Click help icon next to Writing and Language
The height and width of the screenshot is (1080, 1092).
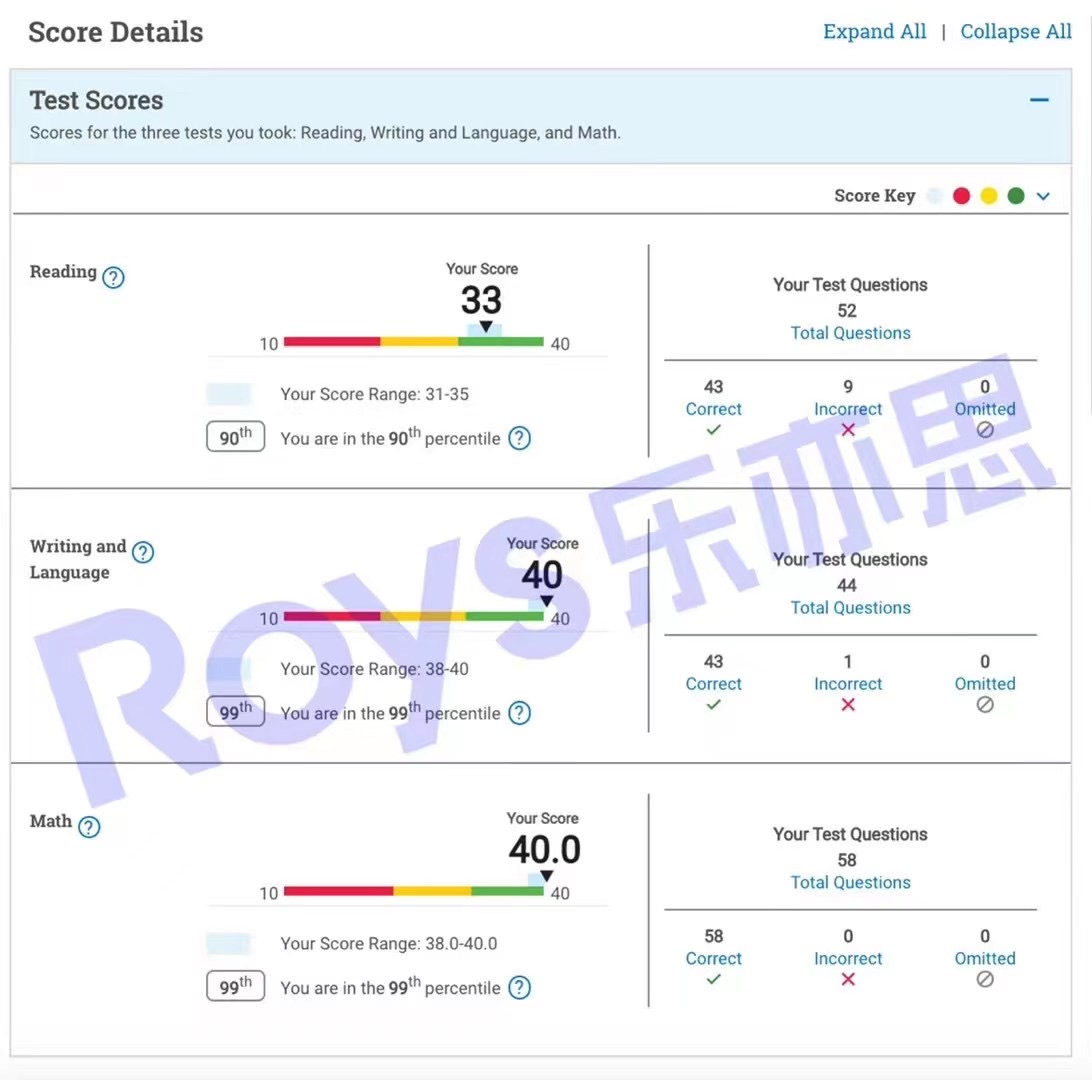coord(143,552)
